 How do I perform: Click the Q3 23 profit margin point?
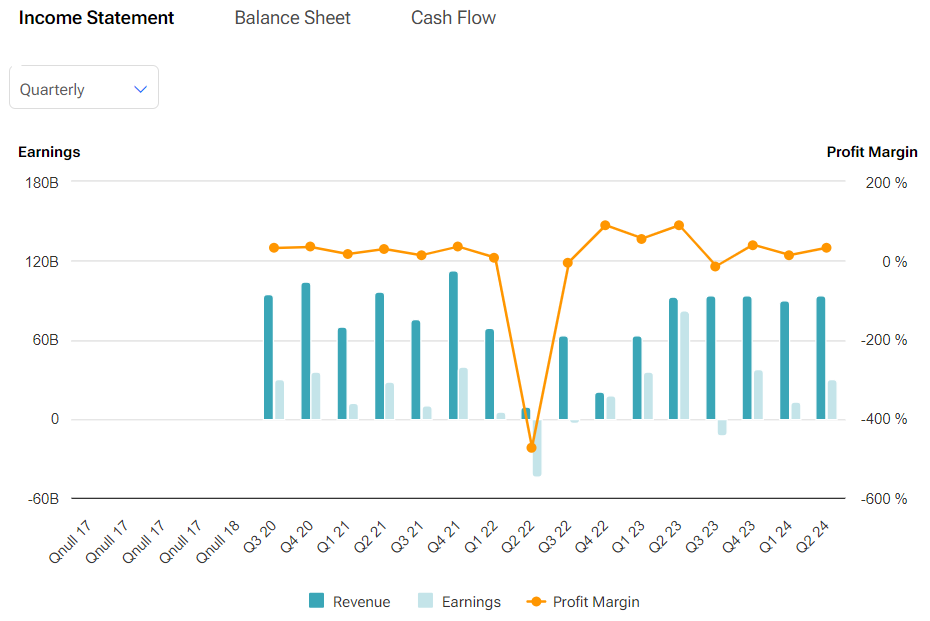pos(715,266)
